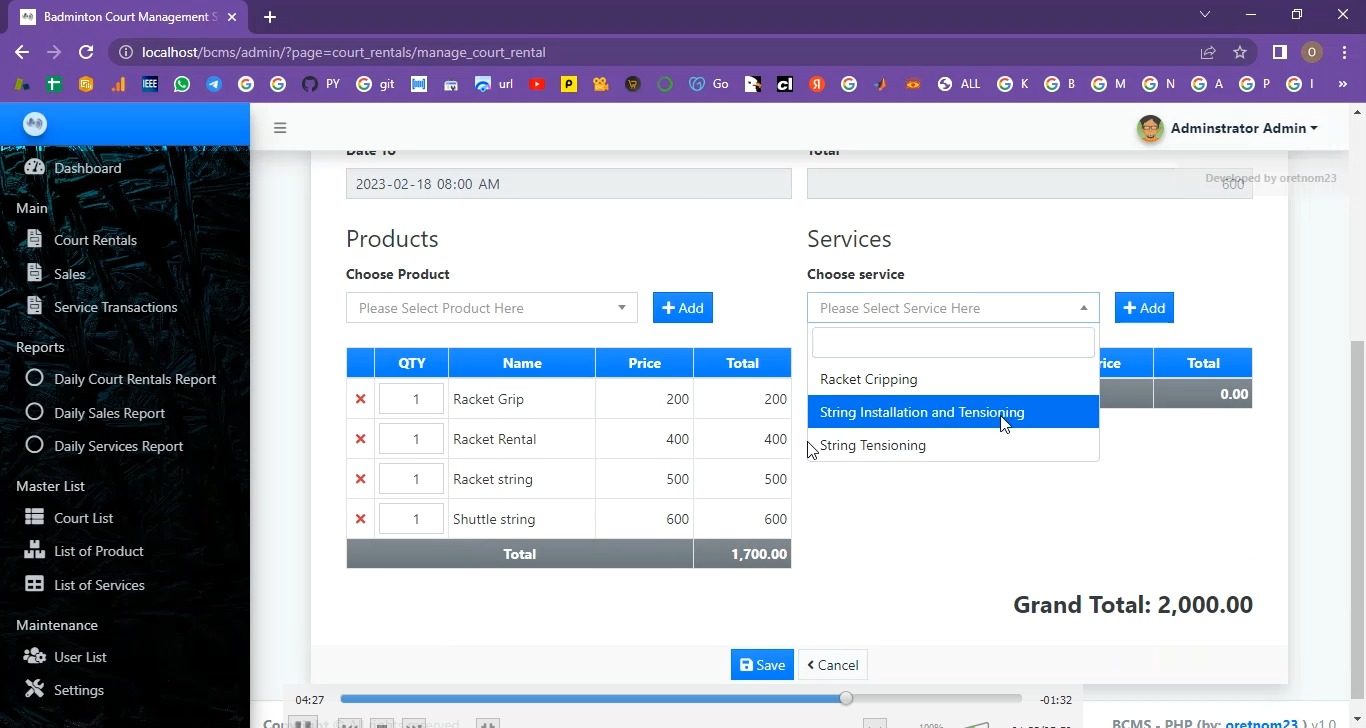
Task: Click the YouTube bookmark icon
Action: 537,84
